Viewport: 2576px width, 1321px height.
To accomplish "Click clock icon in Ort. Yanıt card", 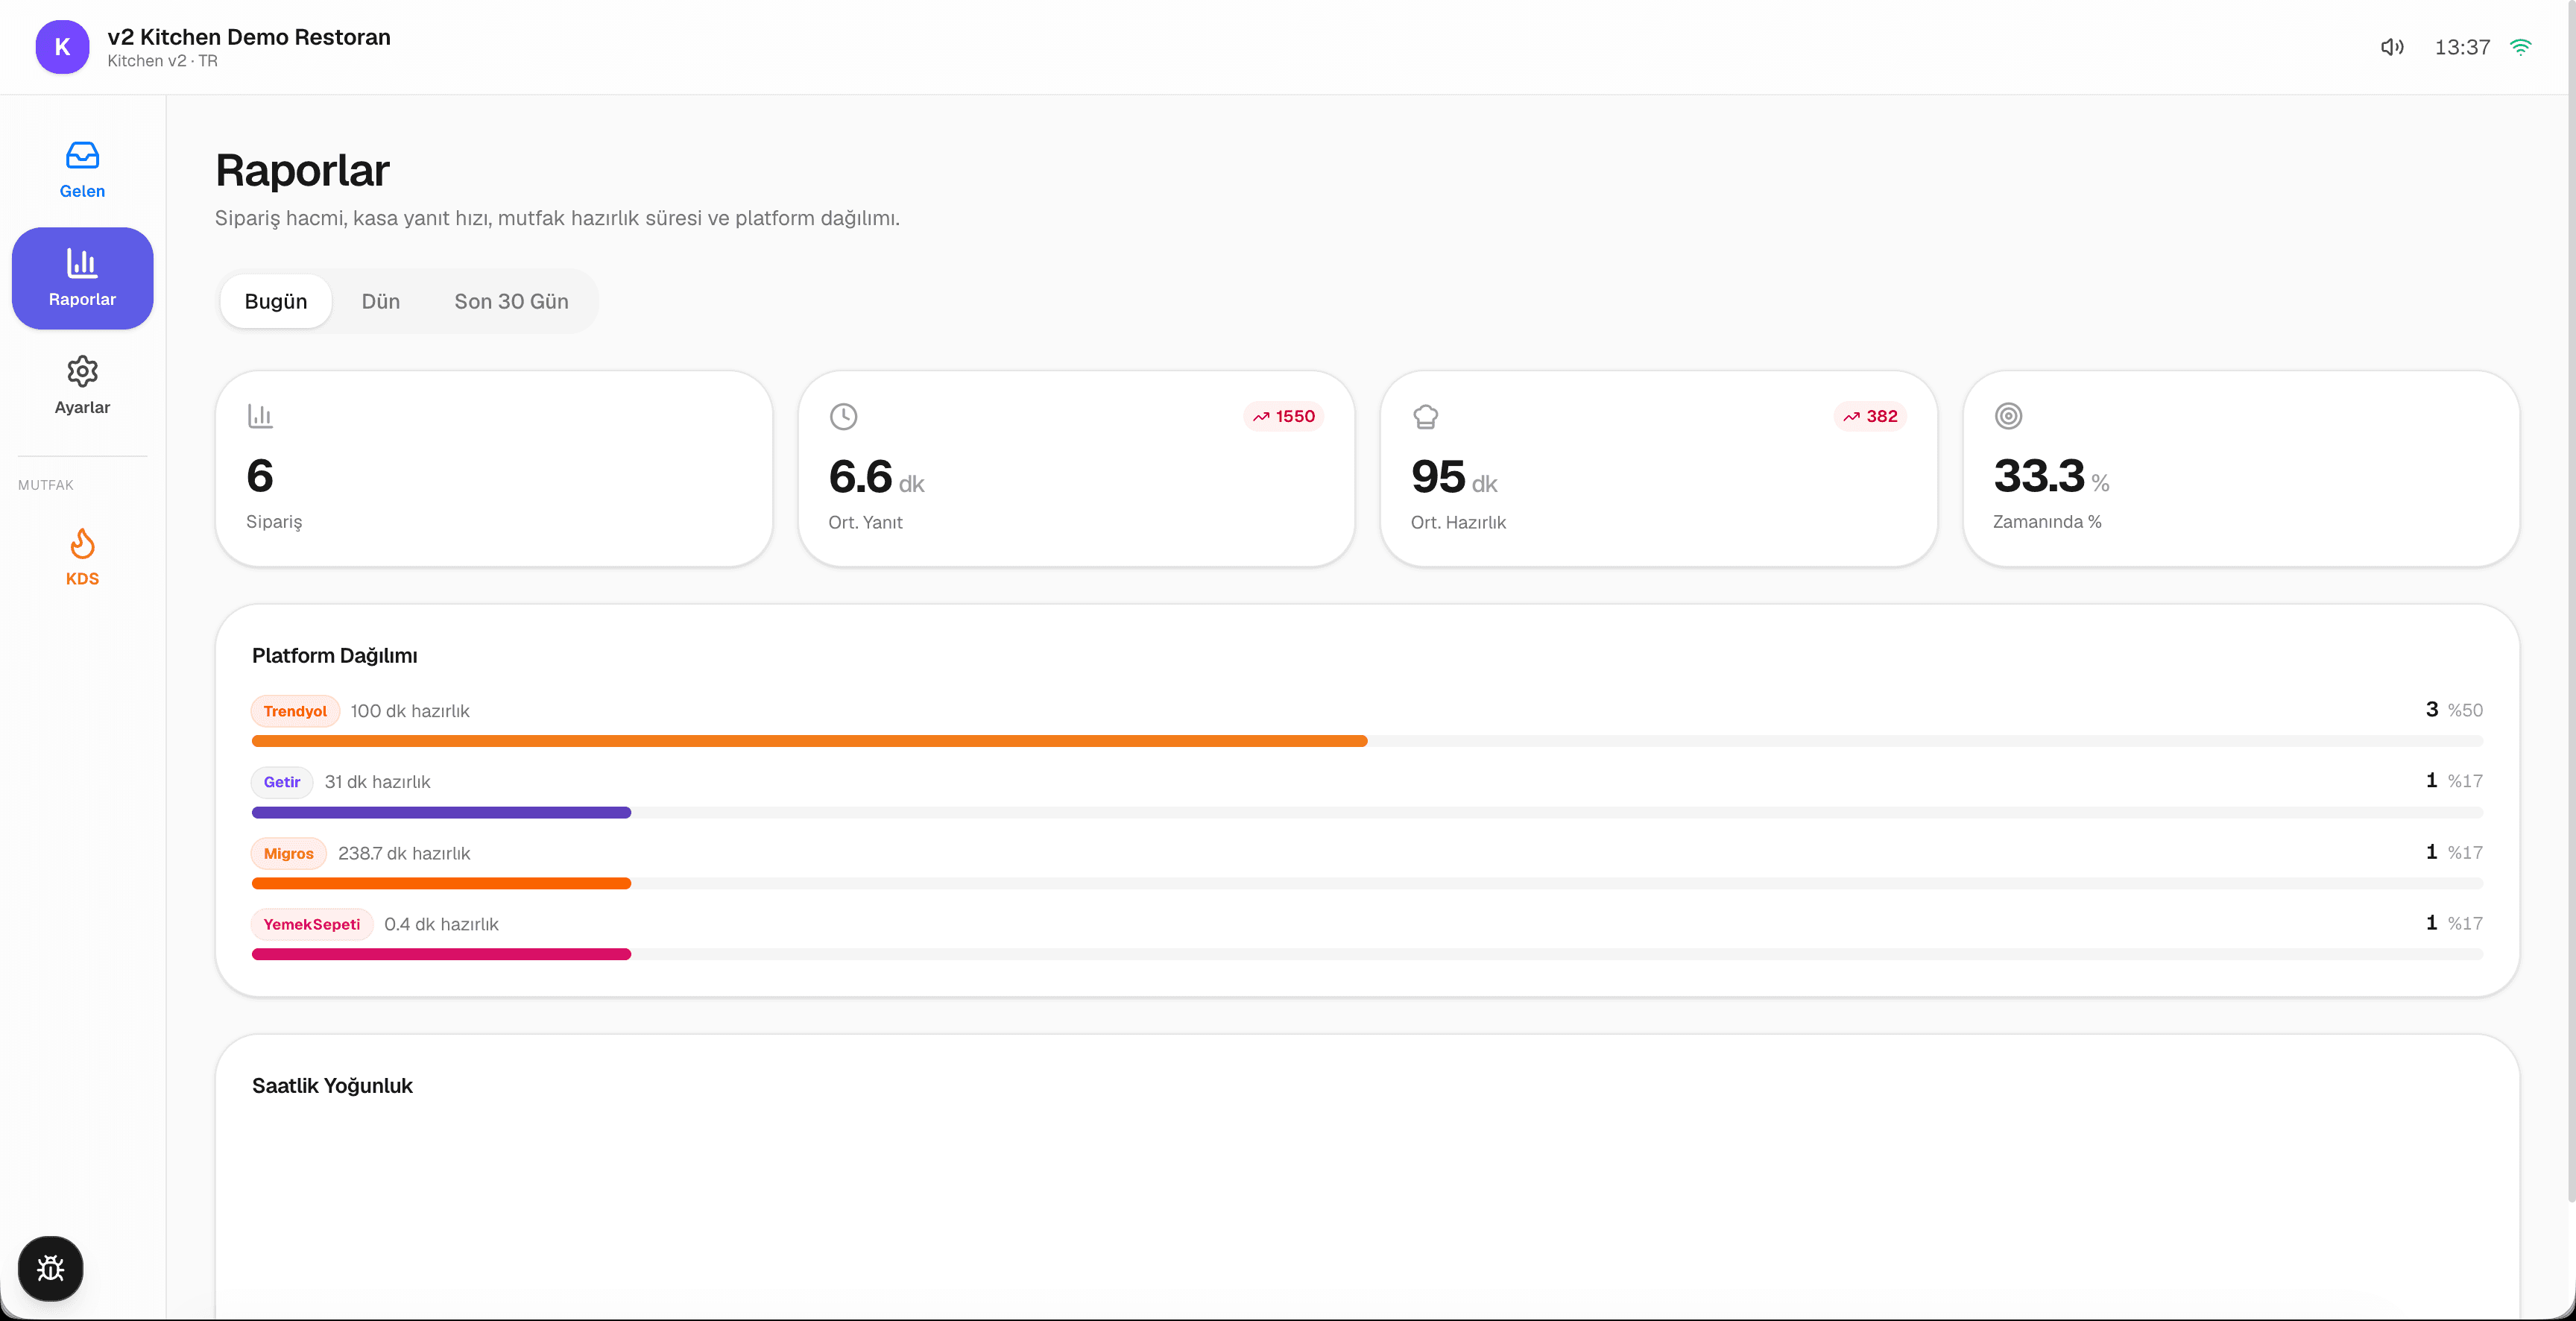I will coord(843,416).
